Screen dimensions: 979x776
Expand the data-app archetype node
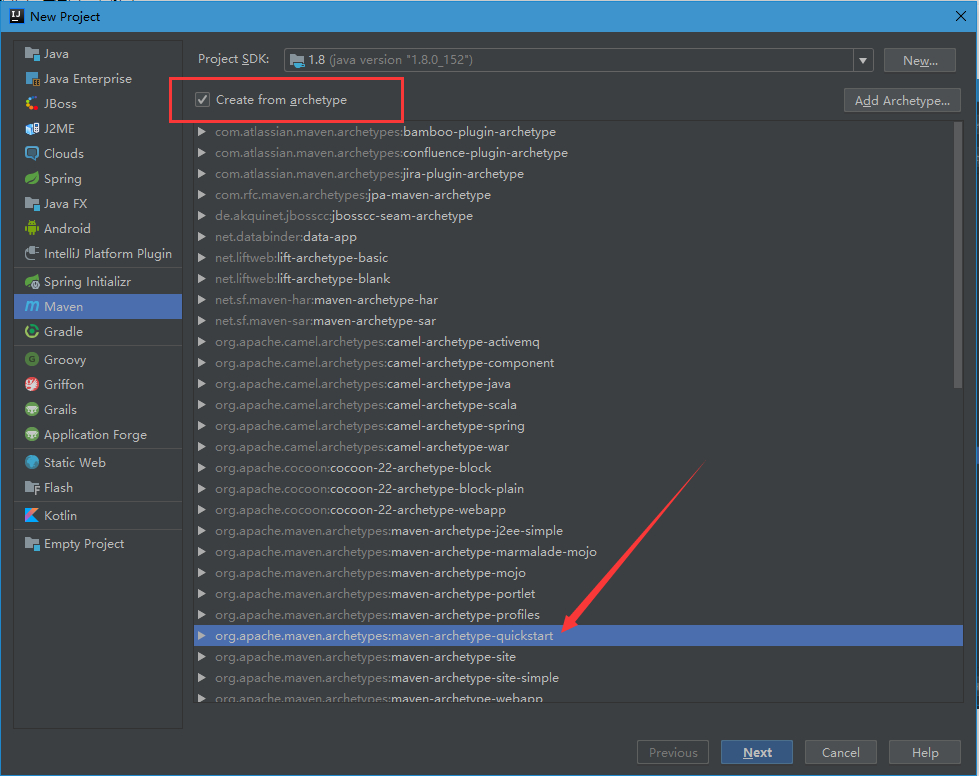pyautogui.click(x=202, y=237)
